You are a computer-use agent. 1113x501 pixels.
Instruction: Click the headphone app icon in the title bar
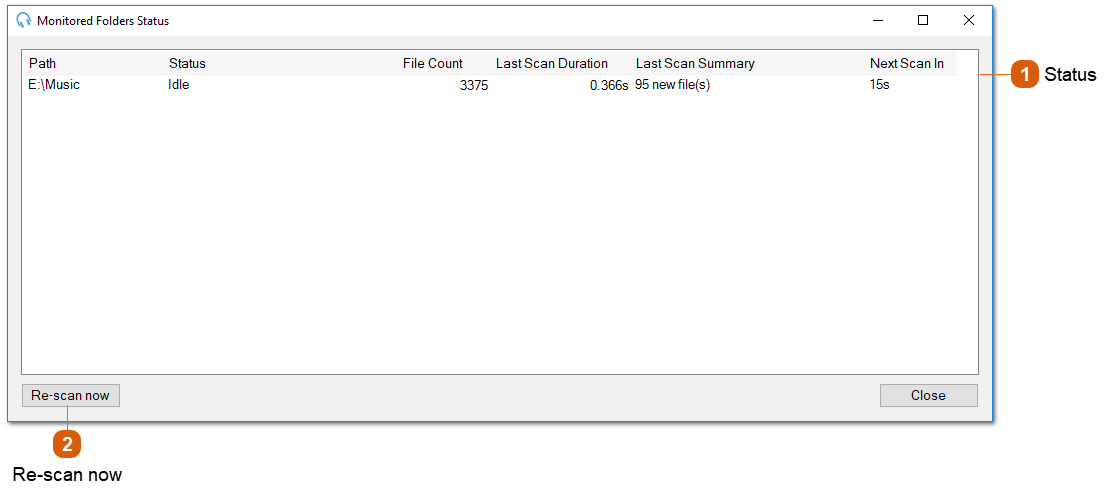(x=23, y=21)
